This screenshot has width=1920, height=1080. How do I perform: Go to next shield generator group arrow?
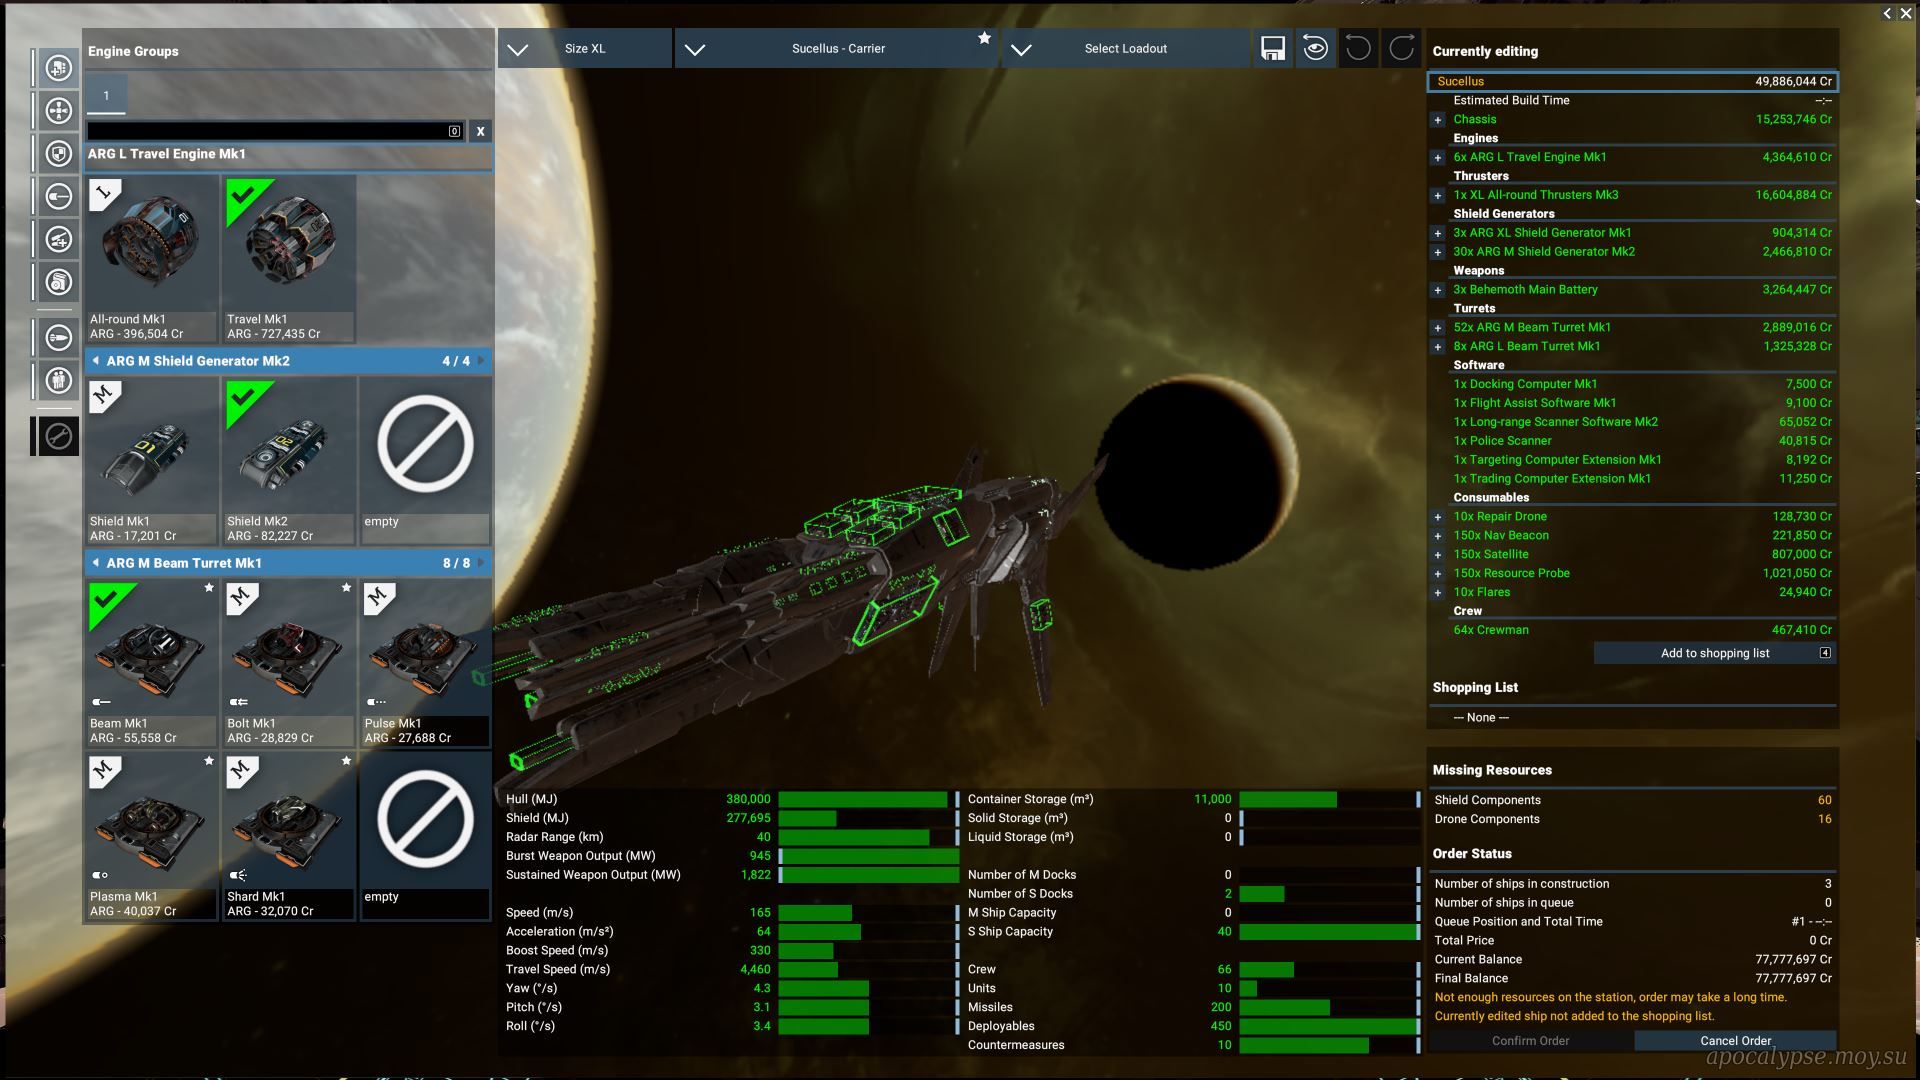coord(481,361)
